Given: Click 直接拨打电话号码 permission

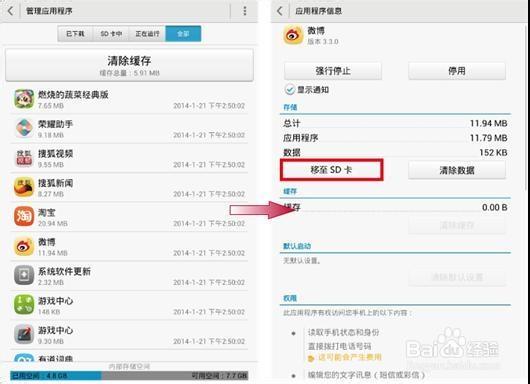Looking at the screenshot, I should 339,346.
